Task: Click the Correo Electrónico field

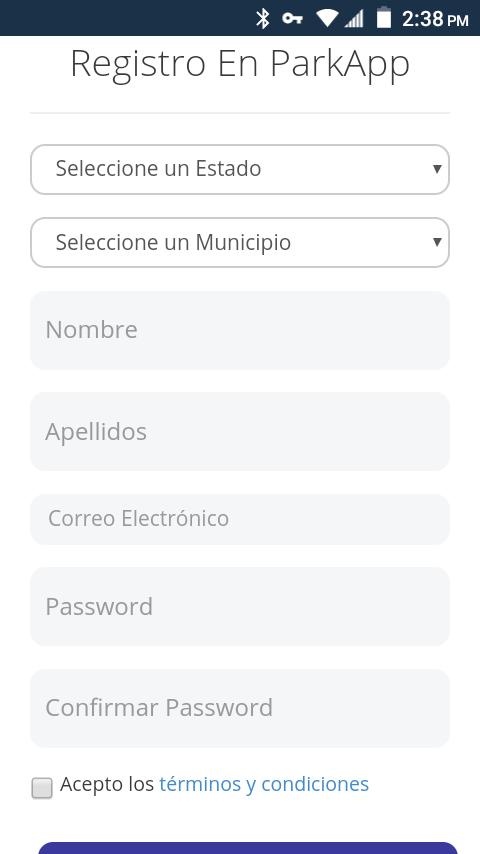Action: pyautogui.click(x=240, y=519)
